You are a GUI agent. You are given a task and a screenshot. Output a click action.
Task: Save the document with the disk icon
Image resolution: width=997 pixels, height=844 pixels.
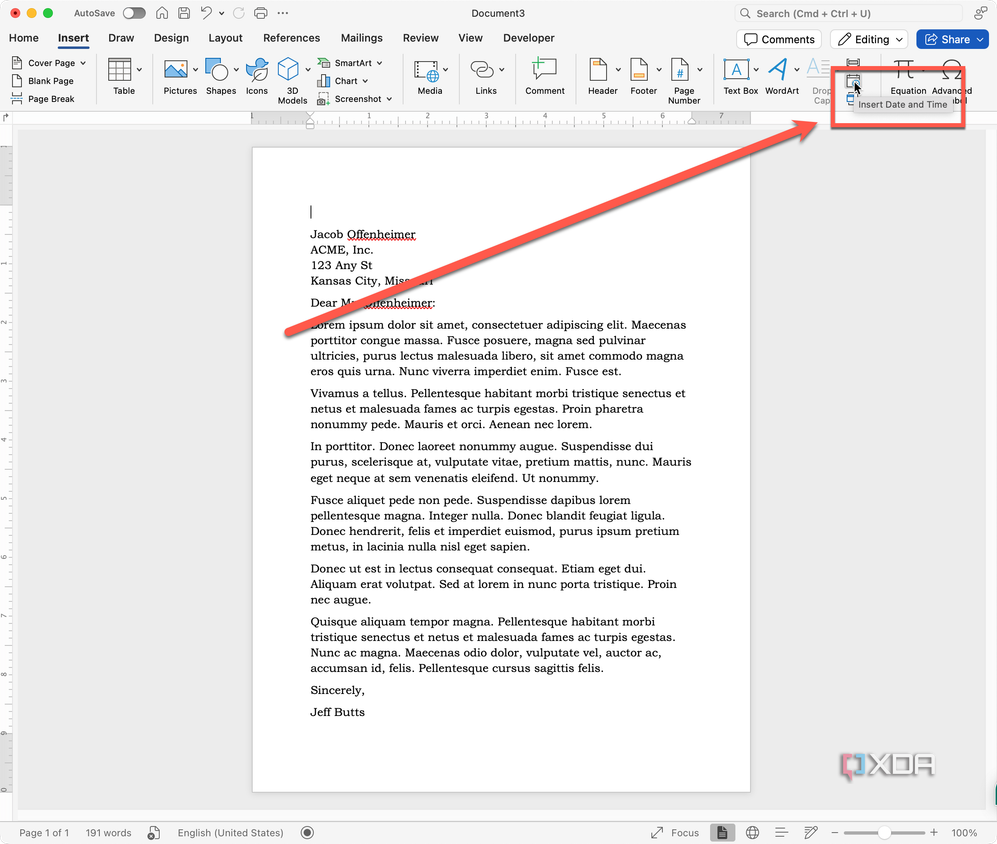click(184, 13)
